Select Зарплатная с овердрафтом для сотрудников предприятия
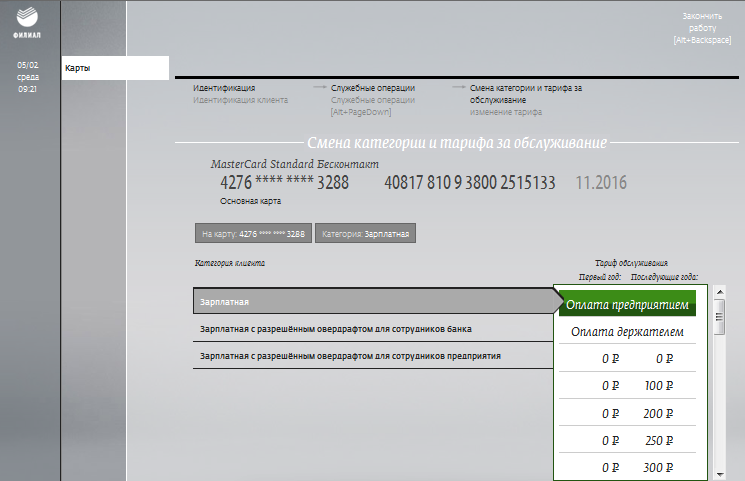Viewport: 745px width, 481px height. click(373, 356)
